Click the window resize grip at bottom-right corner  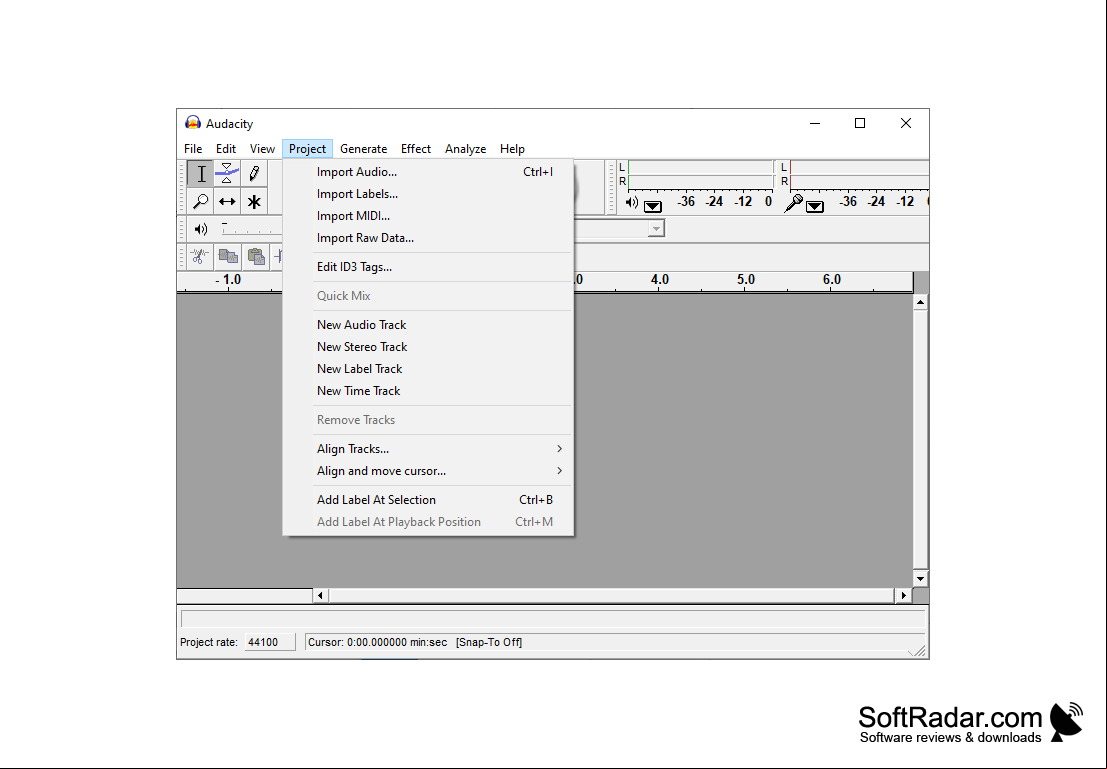[x=918, y=650]
